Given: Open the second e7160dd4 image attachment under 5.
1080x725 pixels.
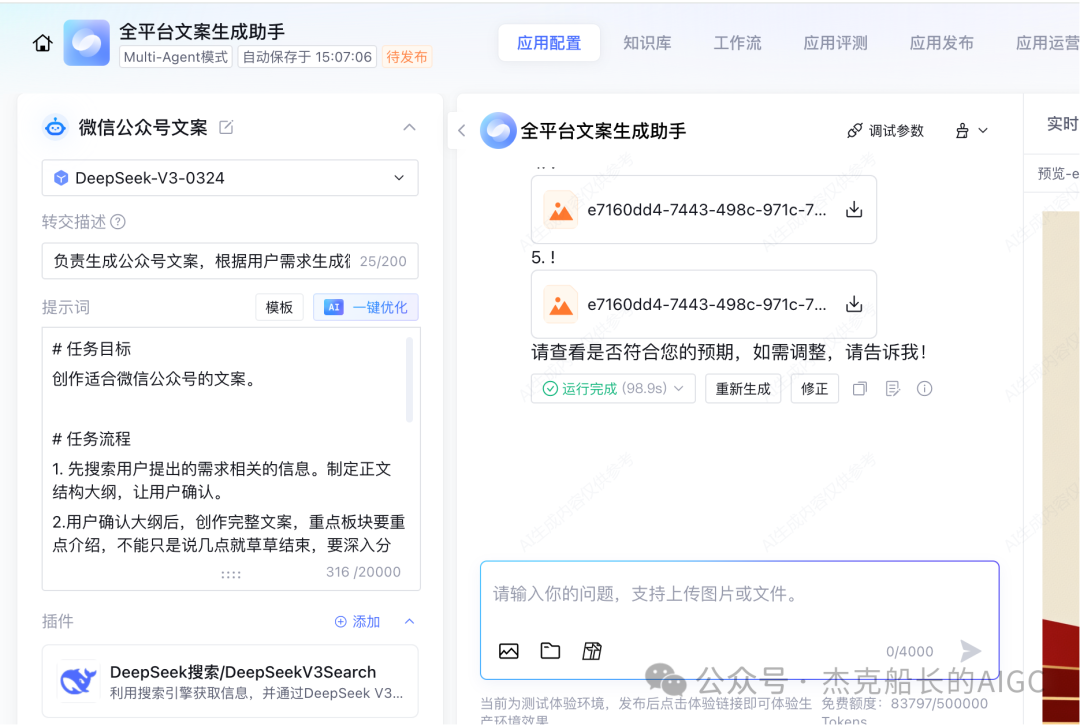Looking at the screenshot, I should (x=703, y=304).
